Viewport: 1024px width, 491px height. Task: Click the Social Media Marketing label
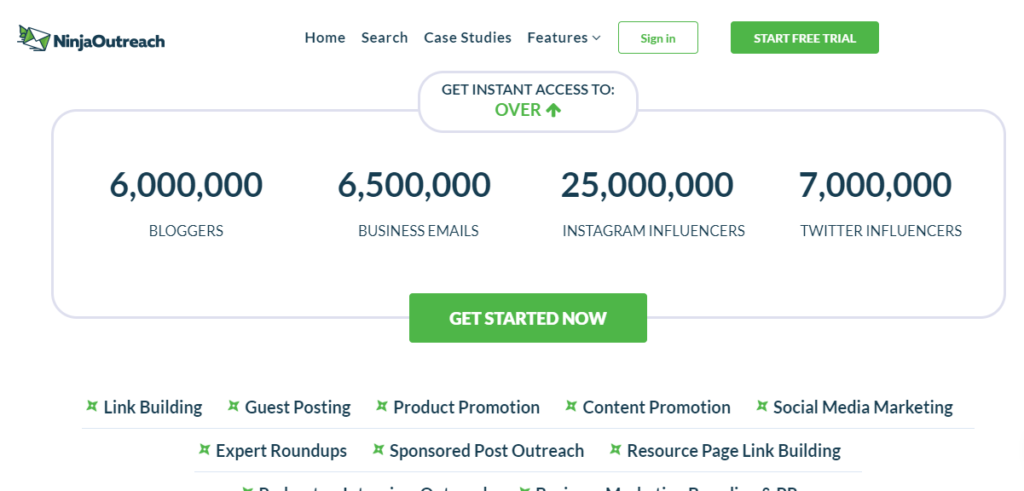click(x=862, y=407)
